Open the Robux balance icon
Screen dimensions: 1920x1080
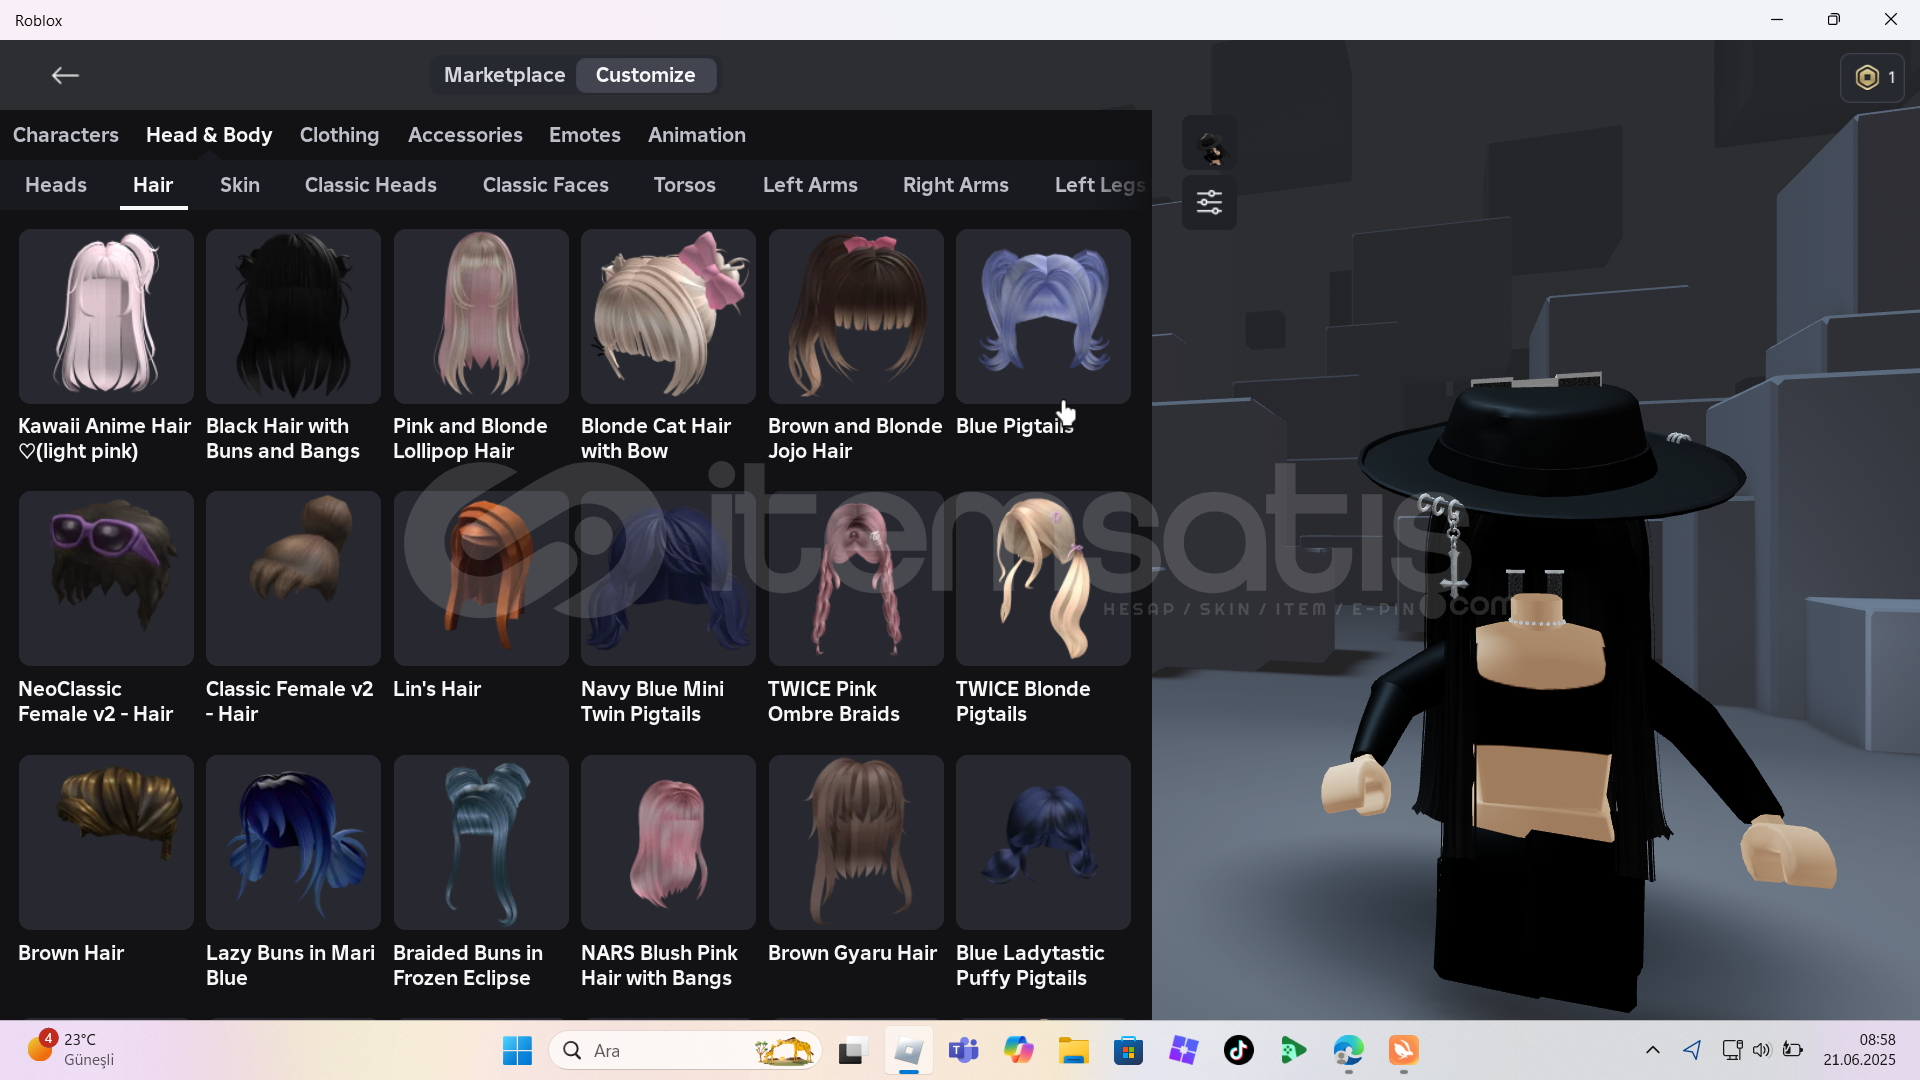coord(1866,77)
